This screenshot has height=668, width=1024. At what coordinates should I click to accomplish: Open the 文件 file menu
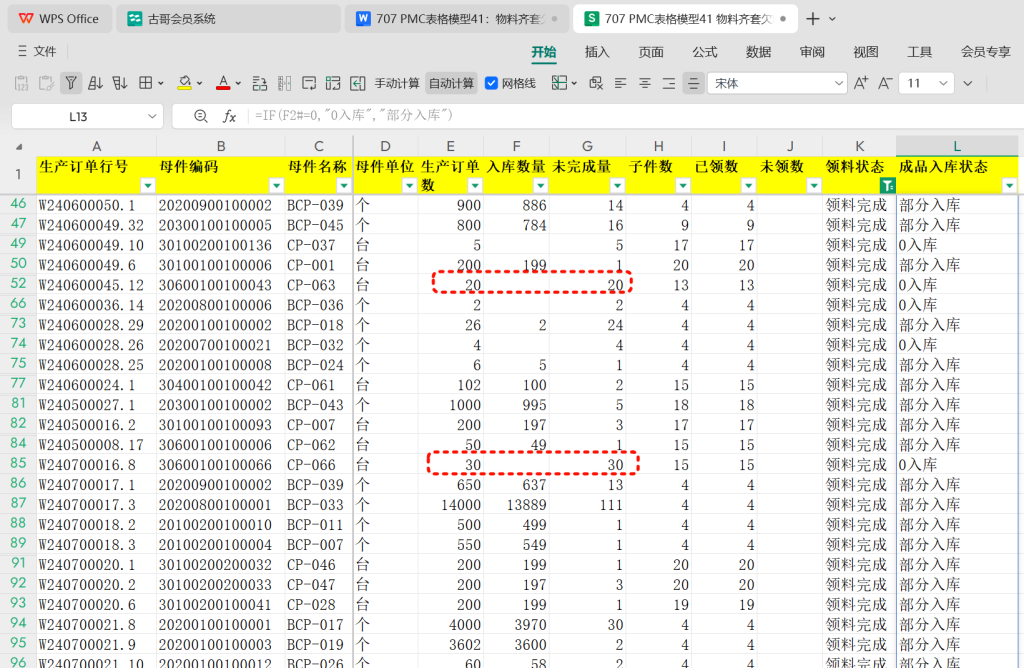tap(37, 51)
